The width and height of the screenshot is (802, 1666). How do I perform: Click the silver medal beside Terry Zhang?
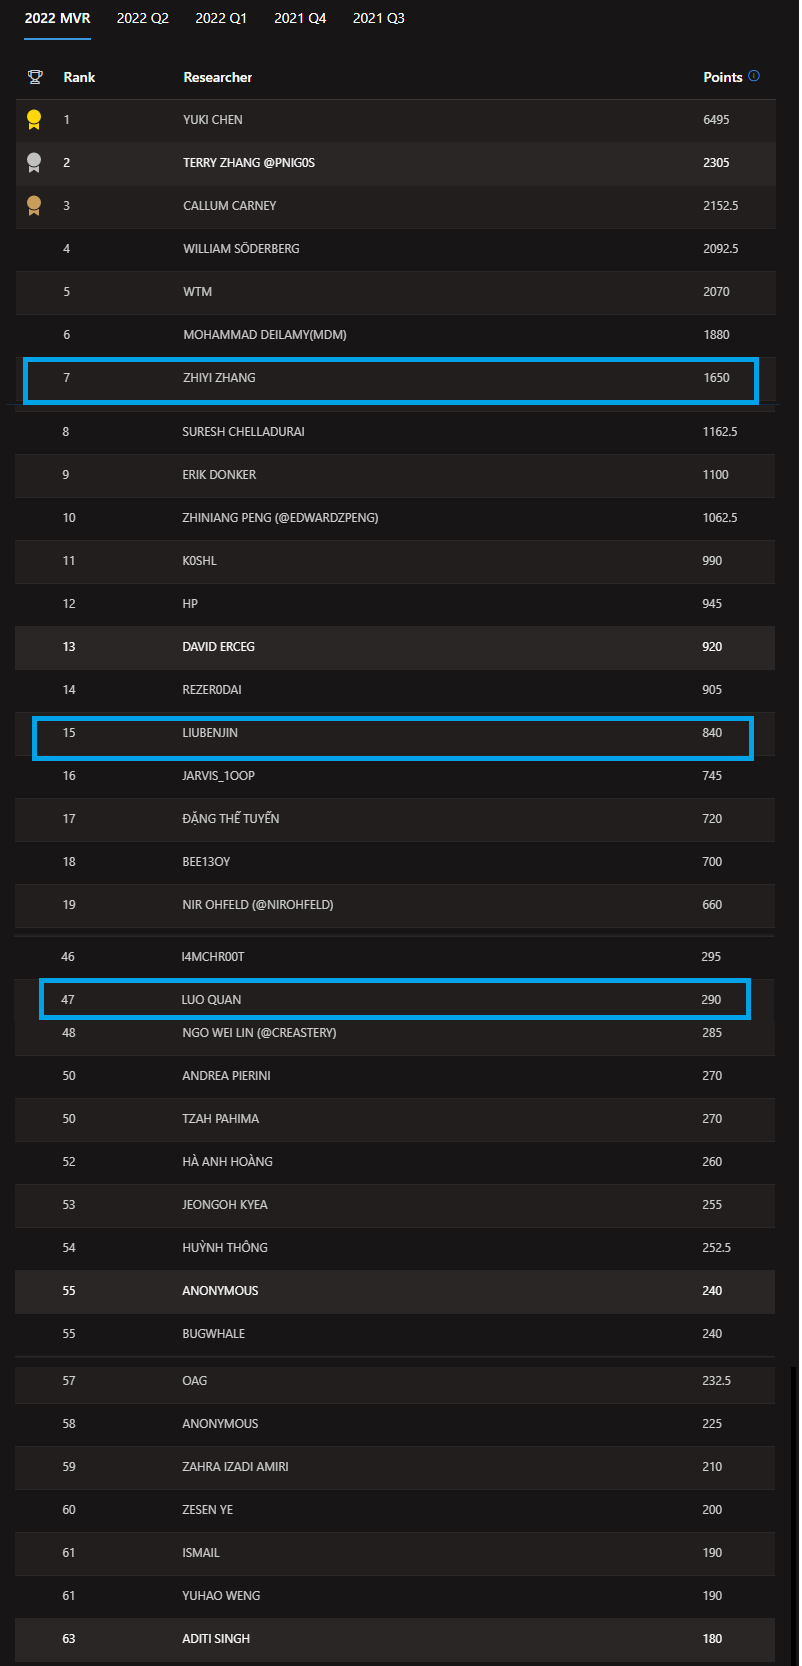click(x=34, y=163)
